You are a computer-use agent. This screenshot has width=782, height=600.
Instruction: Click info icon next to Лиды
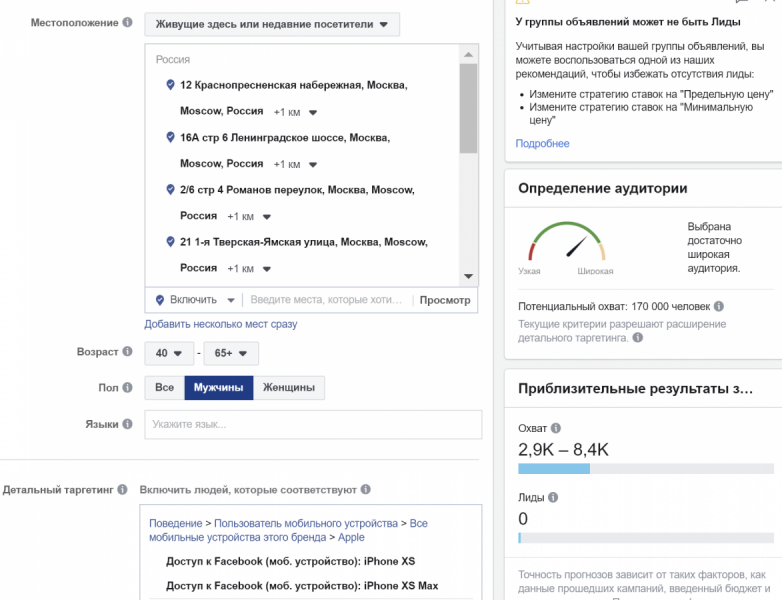pos(554,497)
